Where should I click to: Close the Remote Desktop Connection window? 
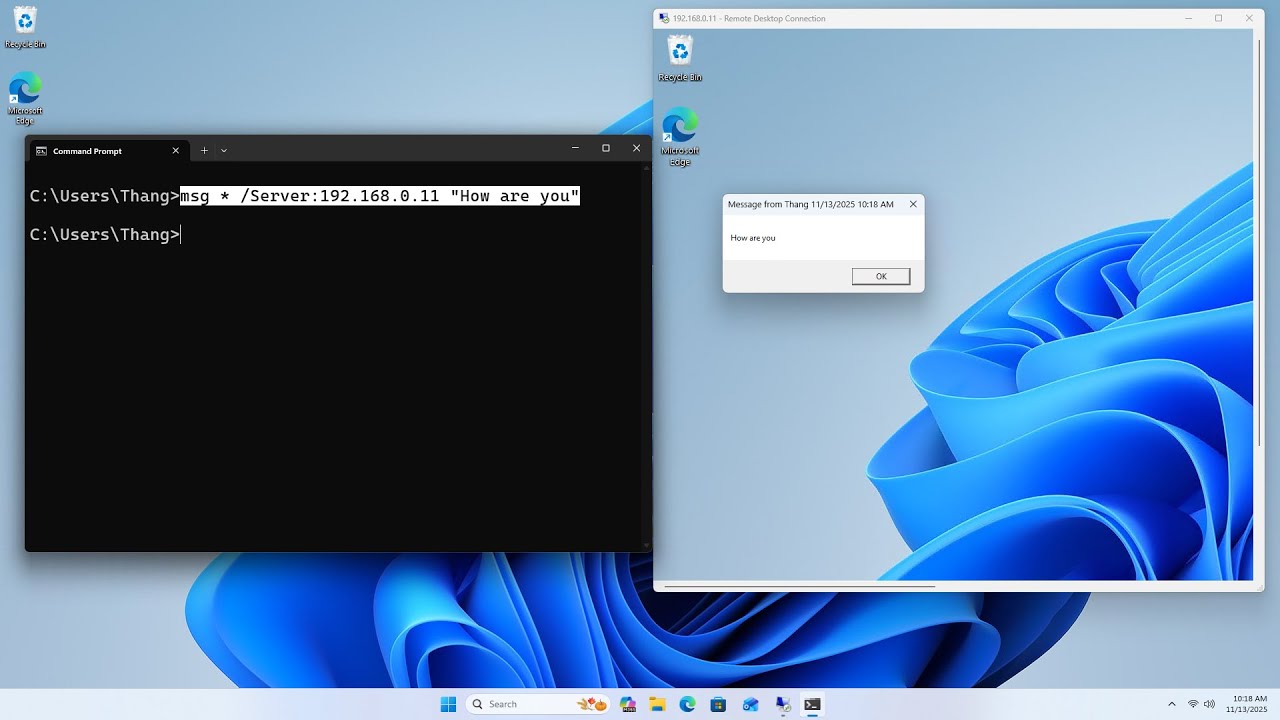click(1249, 18)
